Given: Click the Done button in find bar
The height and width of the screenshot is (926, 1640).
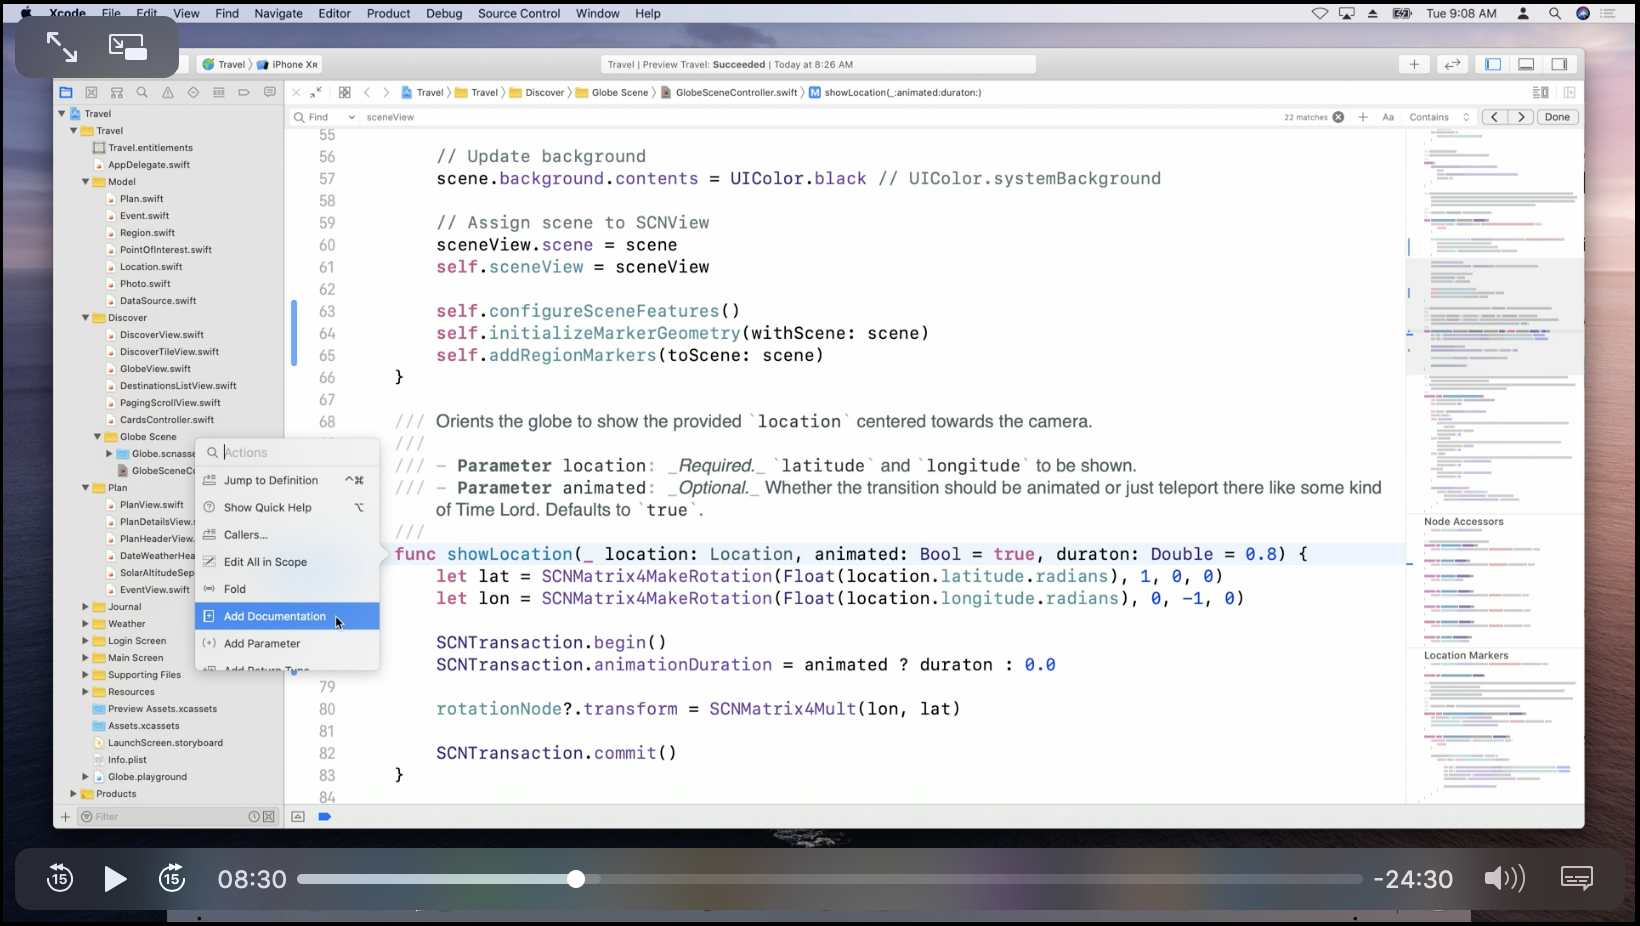Looking at the screenshot, I should click(1557, 117).
